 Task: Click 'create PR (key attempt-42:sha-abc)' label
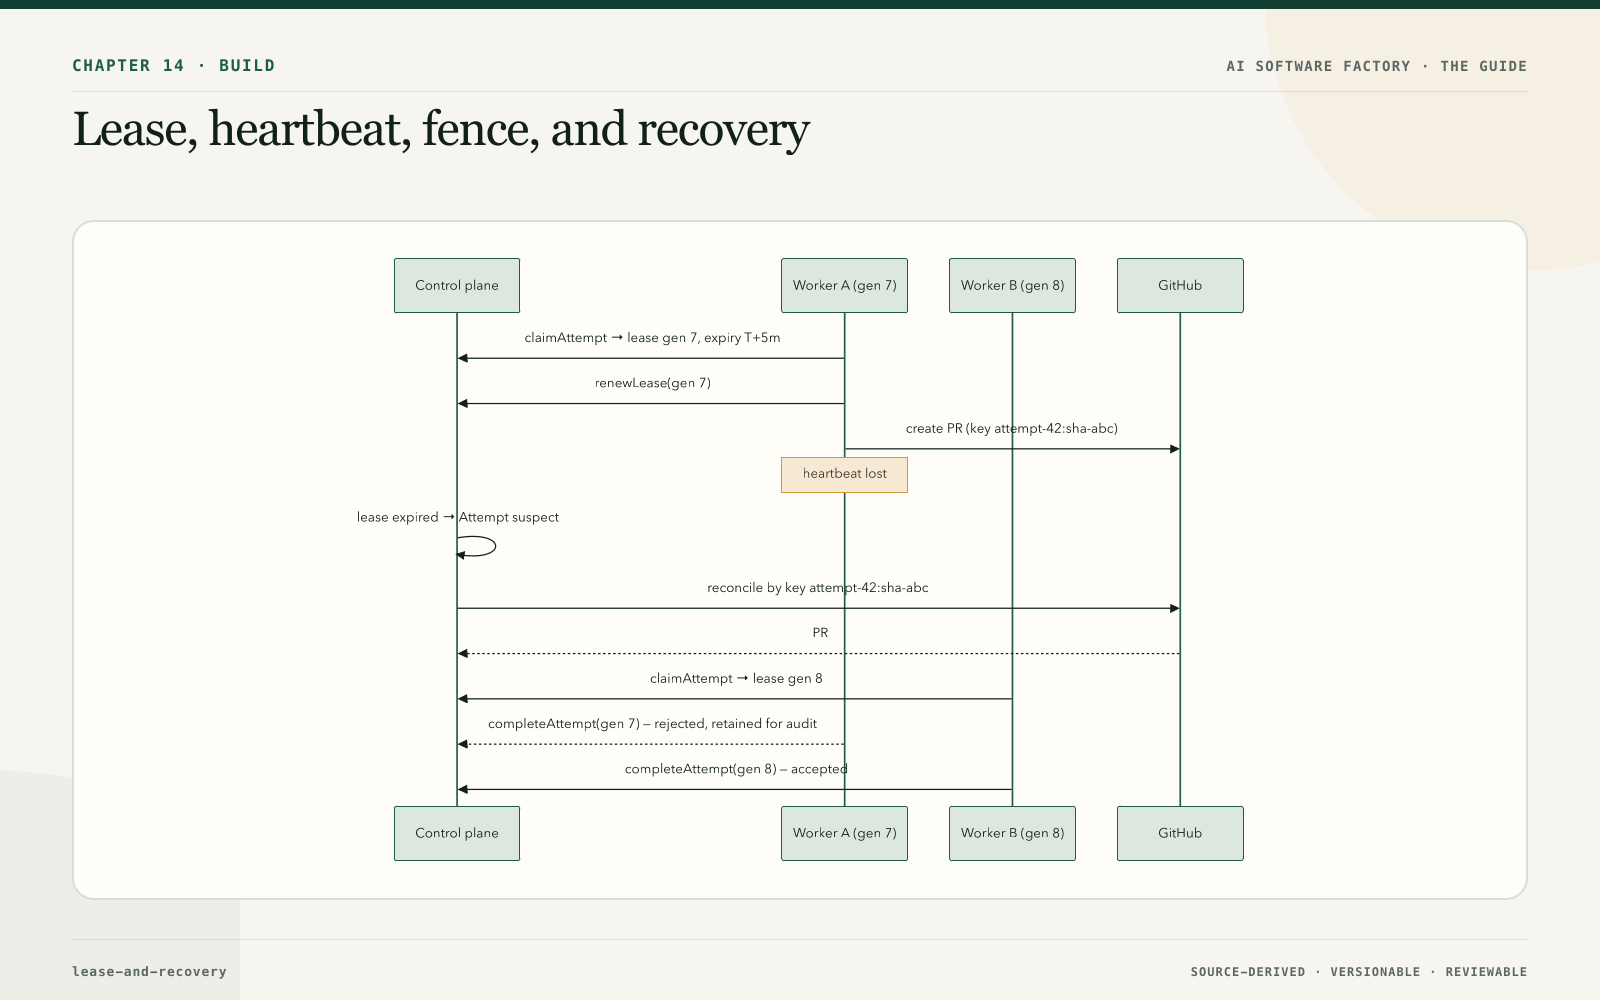pos(1012,429)
